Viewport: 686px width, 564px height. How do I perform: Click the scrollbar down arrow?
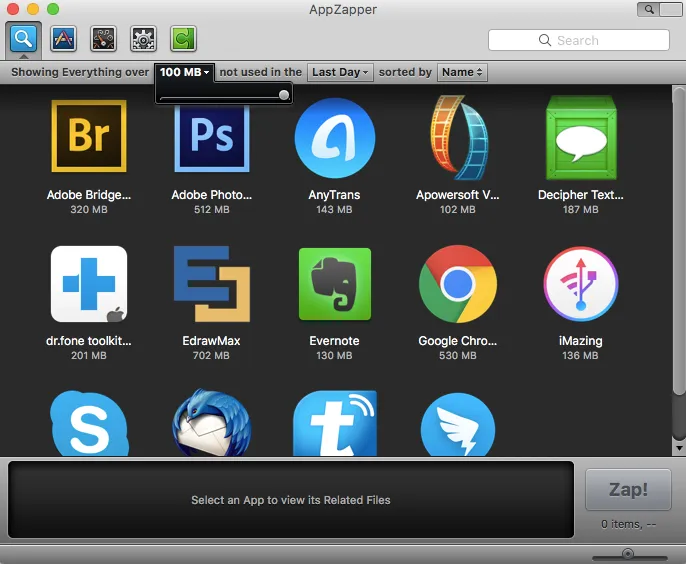click(x=679, y=448)
